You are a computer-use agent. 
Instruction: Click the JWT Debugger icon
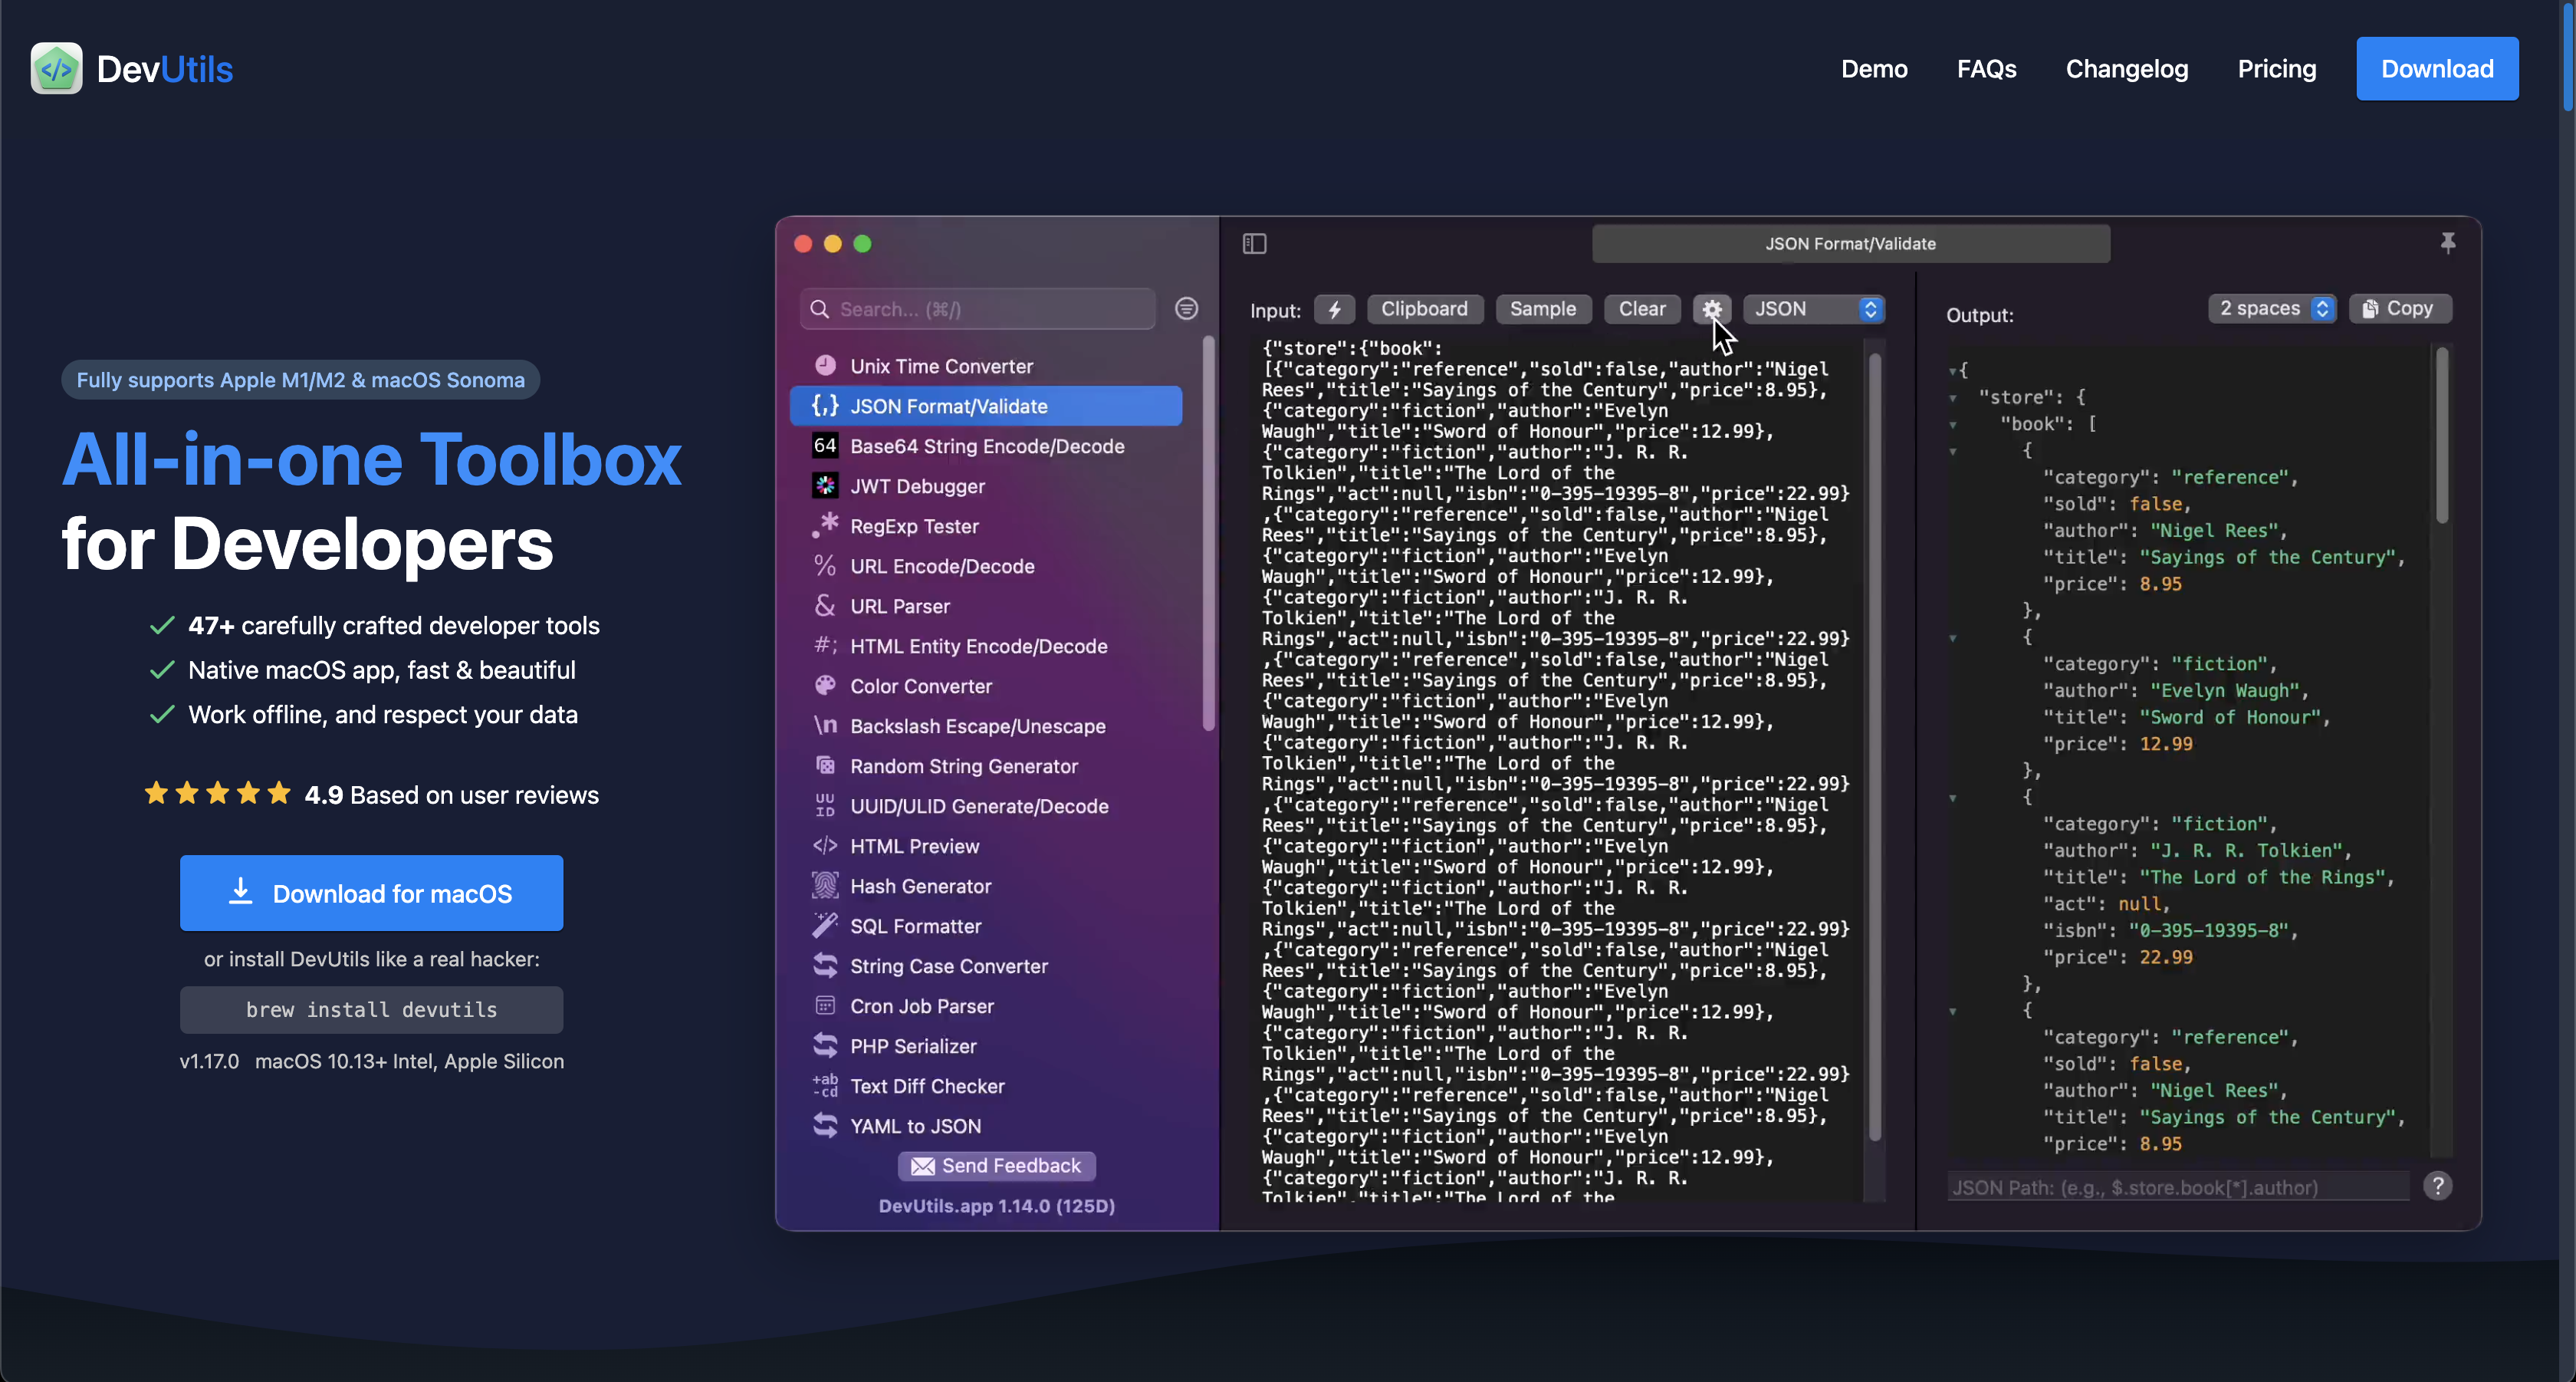click(x=825, y=485)
